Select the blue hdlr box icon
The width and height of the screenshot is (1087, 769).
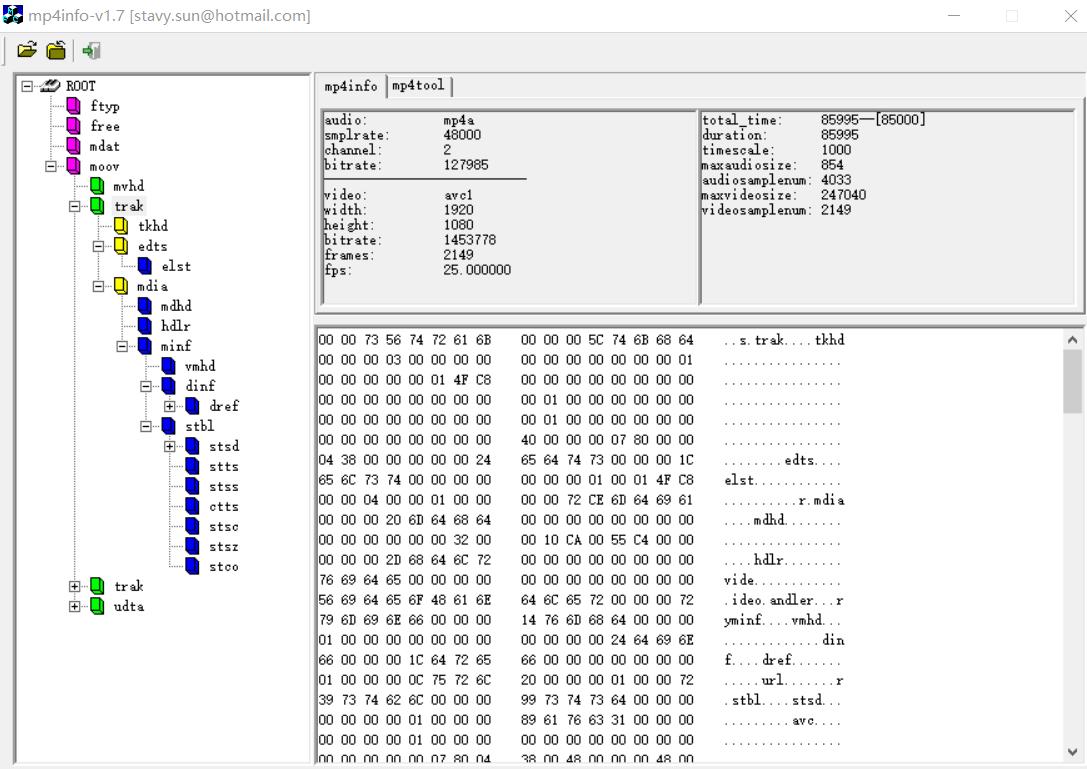145,326
